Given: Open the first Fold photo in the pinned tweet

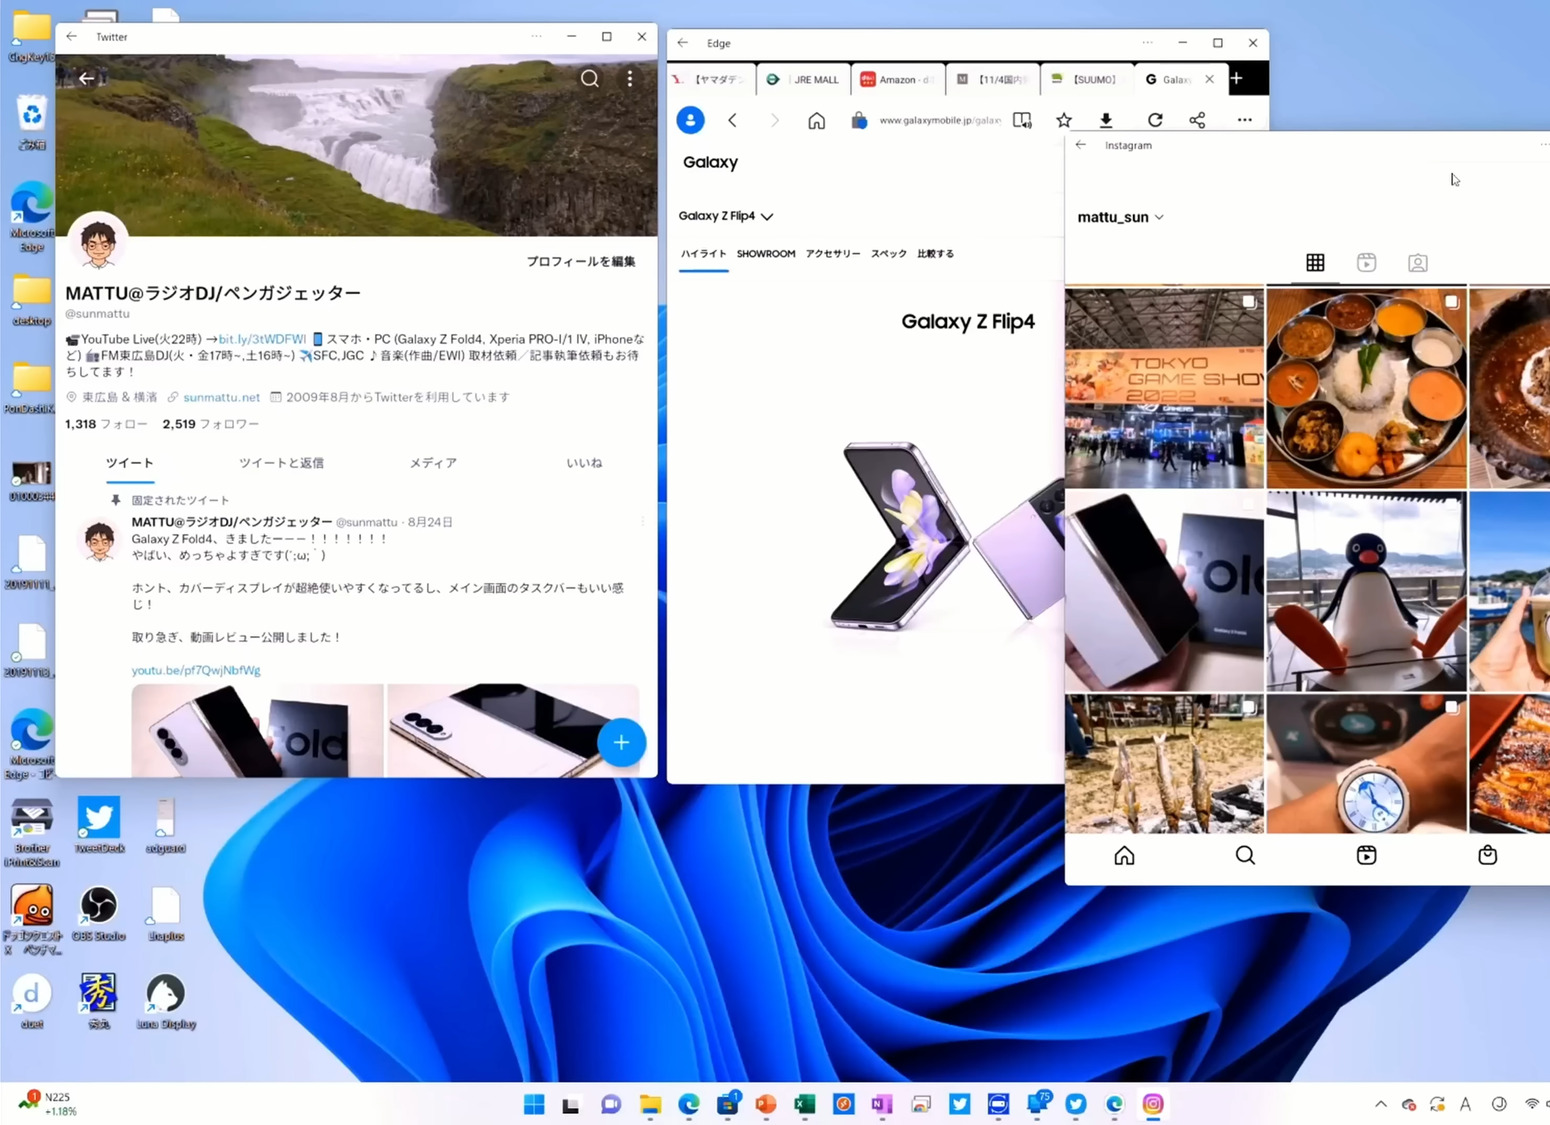Looking at the screenshot, I should [257, 731].
